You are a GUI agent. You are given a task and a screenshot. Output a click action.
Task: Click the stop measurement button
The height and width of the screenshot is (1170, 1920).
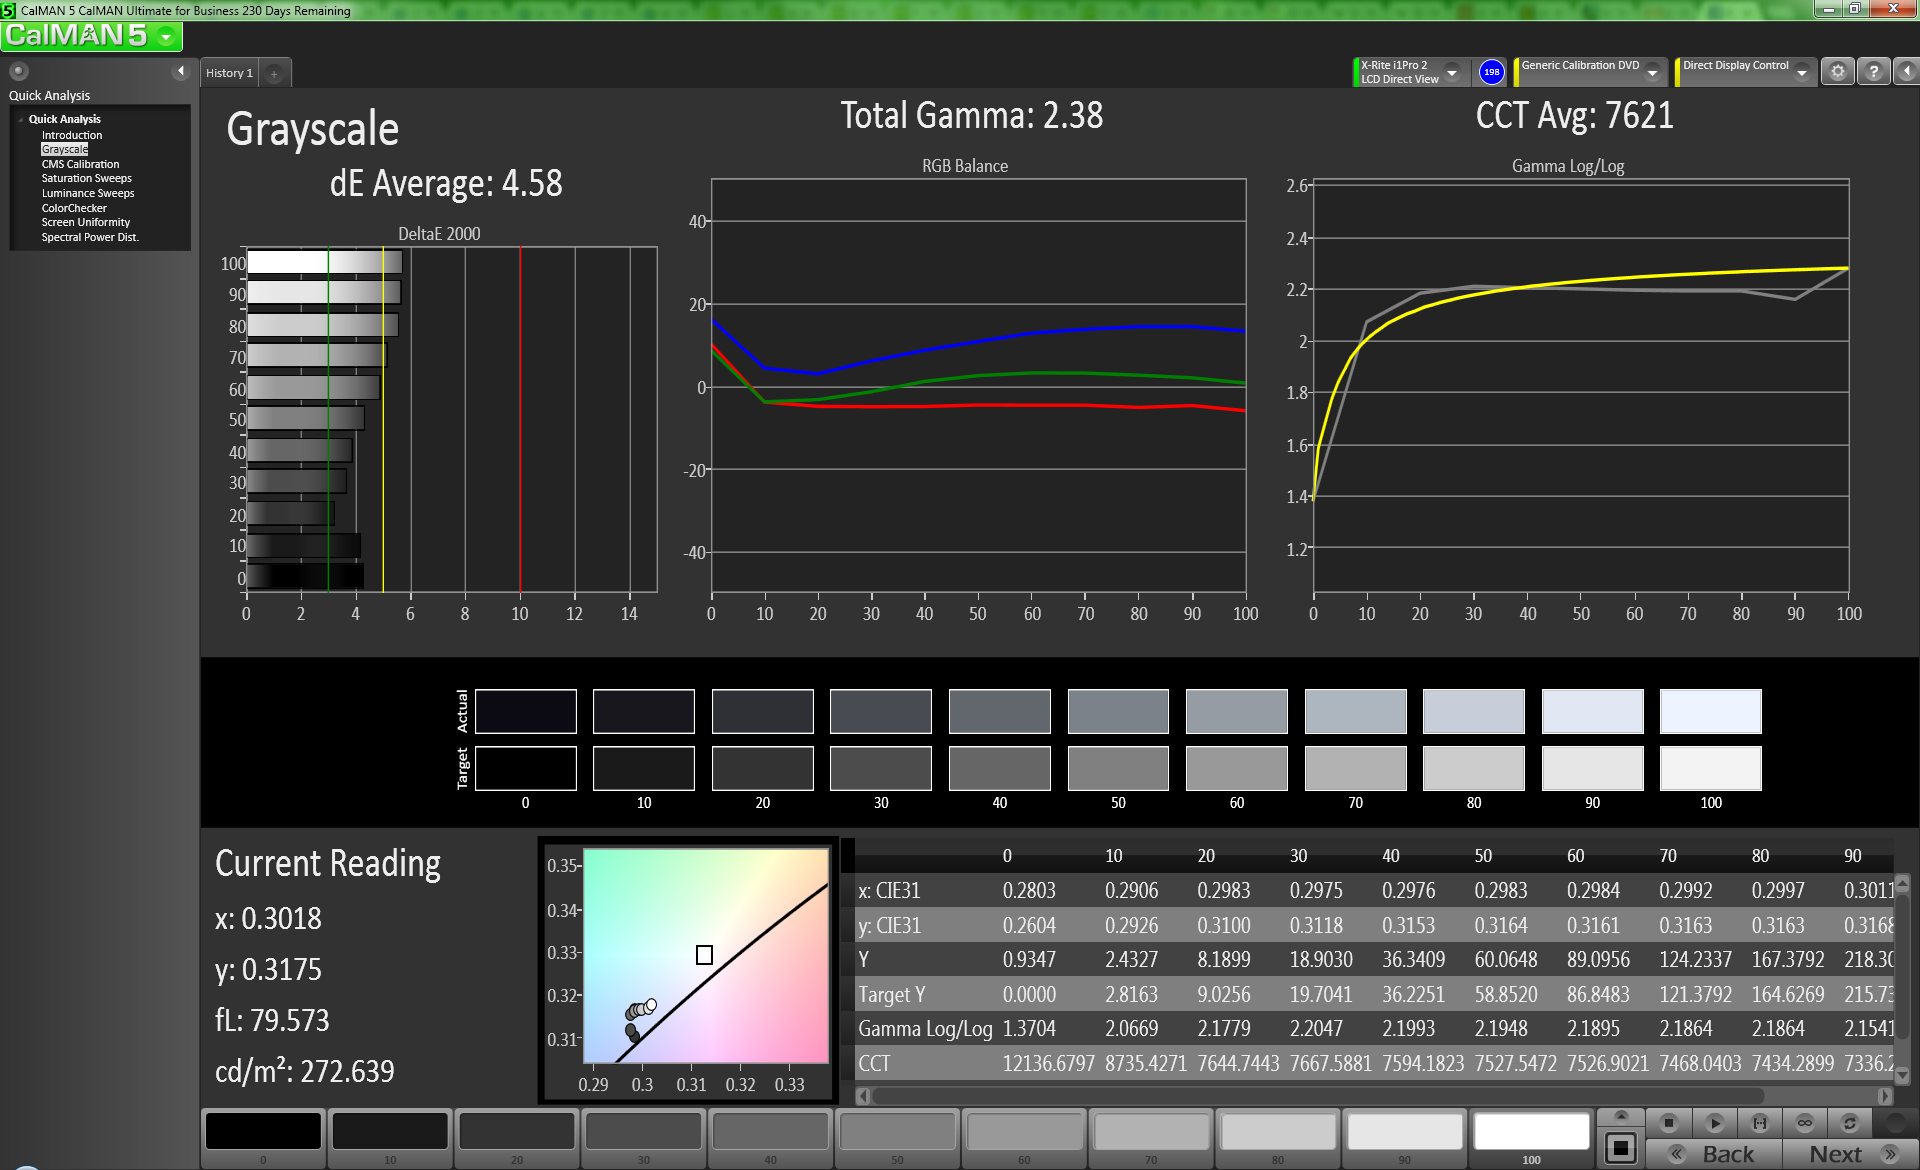(1668, 1123)
